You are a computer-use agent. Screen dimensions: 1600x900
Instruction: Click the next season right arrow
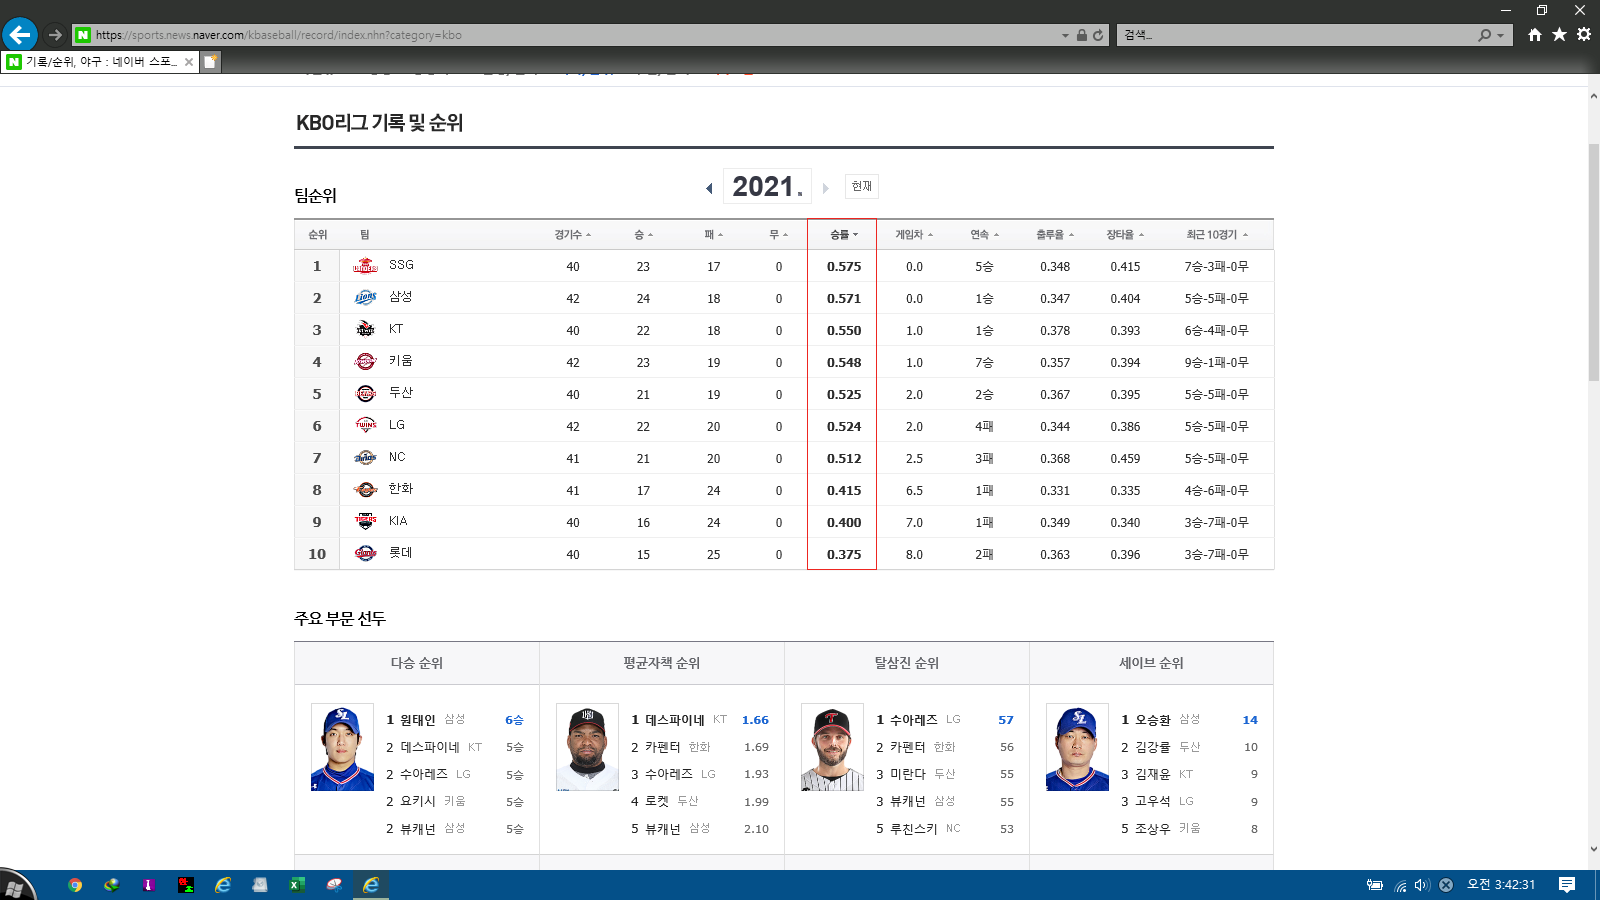[825, 188]
